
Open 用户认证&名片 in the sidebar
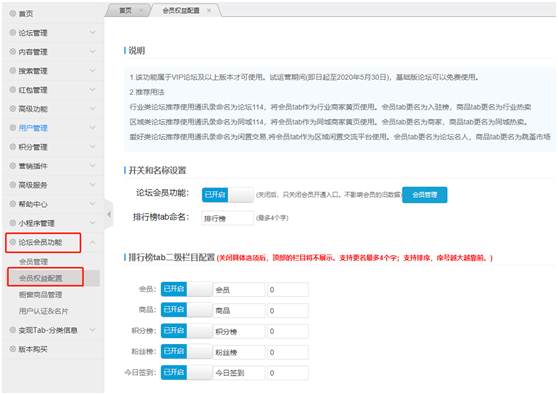(x=43, y=311)
